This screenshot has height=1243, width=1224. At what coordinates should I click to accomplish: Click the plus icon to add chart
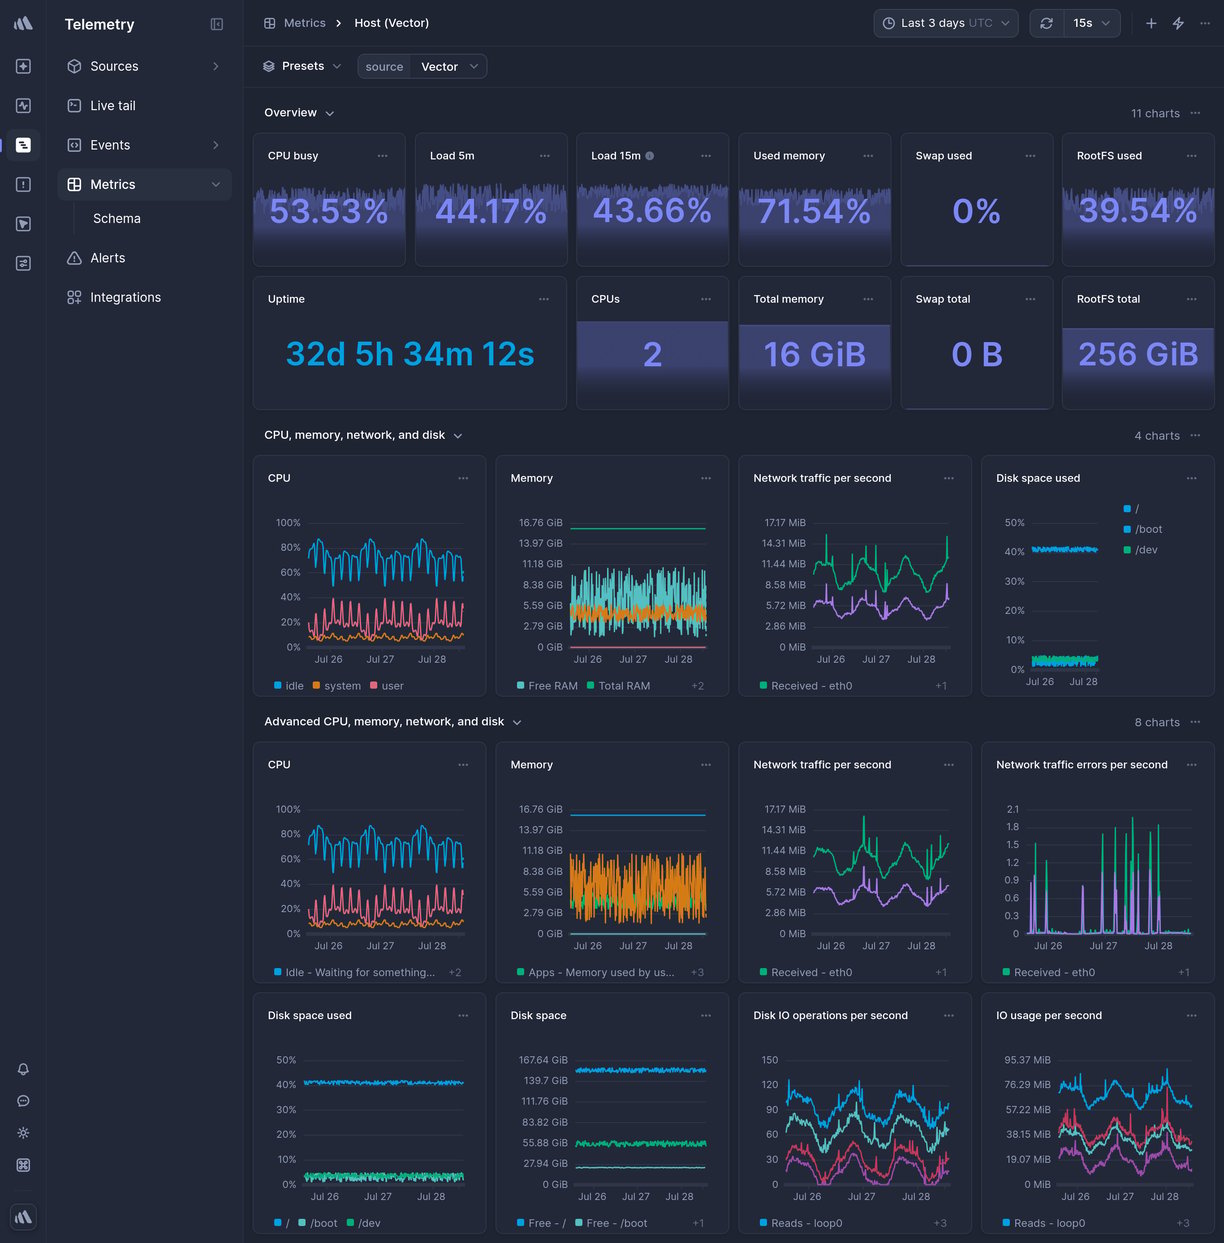(1151, 23)
